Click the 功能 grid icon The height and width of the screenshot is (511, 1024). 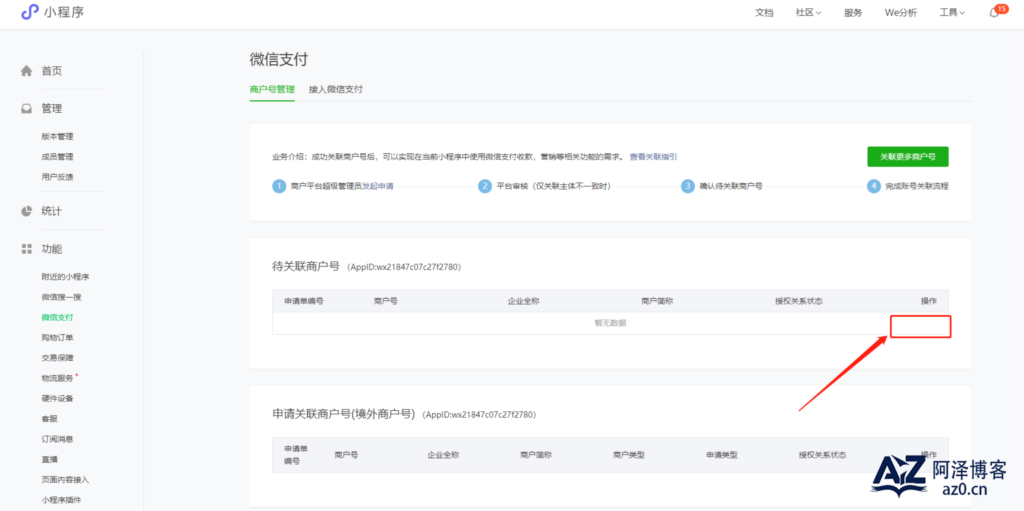(26, 249)
